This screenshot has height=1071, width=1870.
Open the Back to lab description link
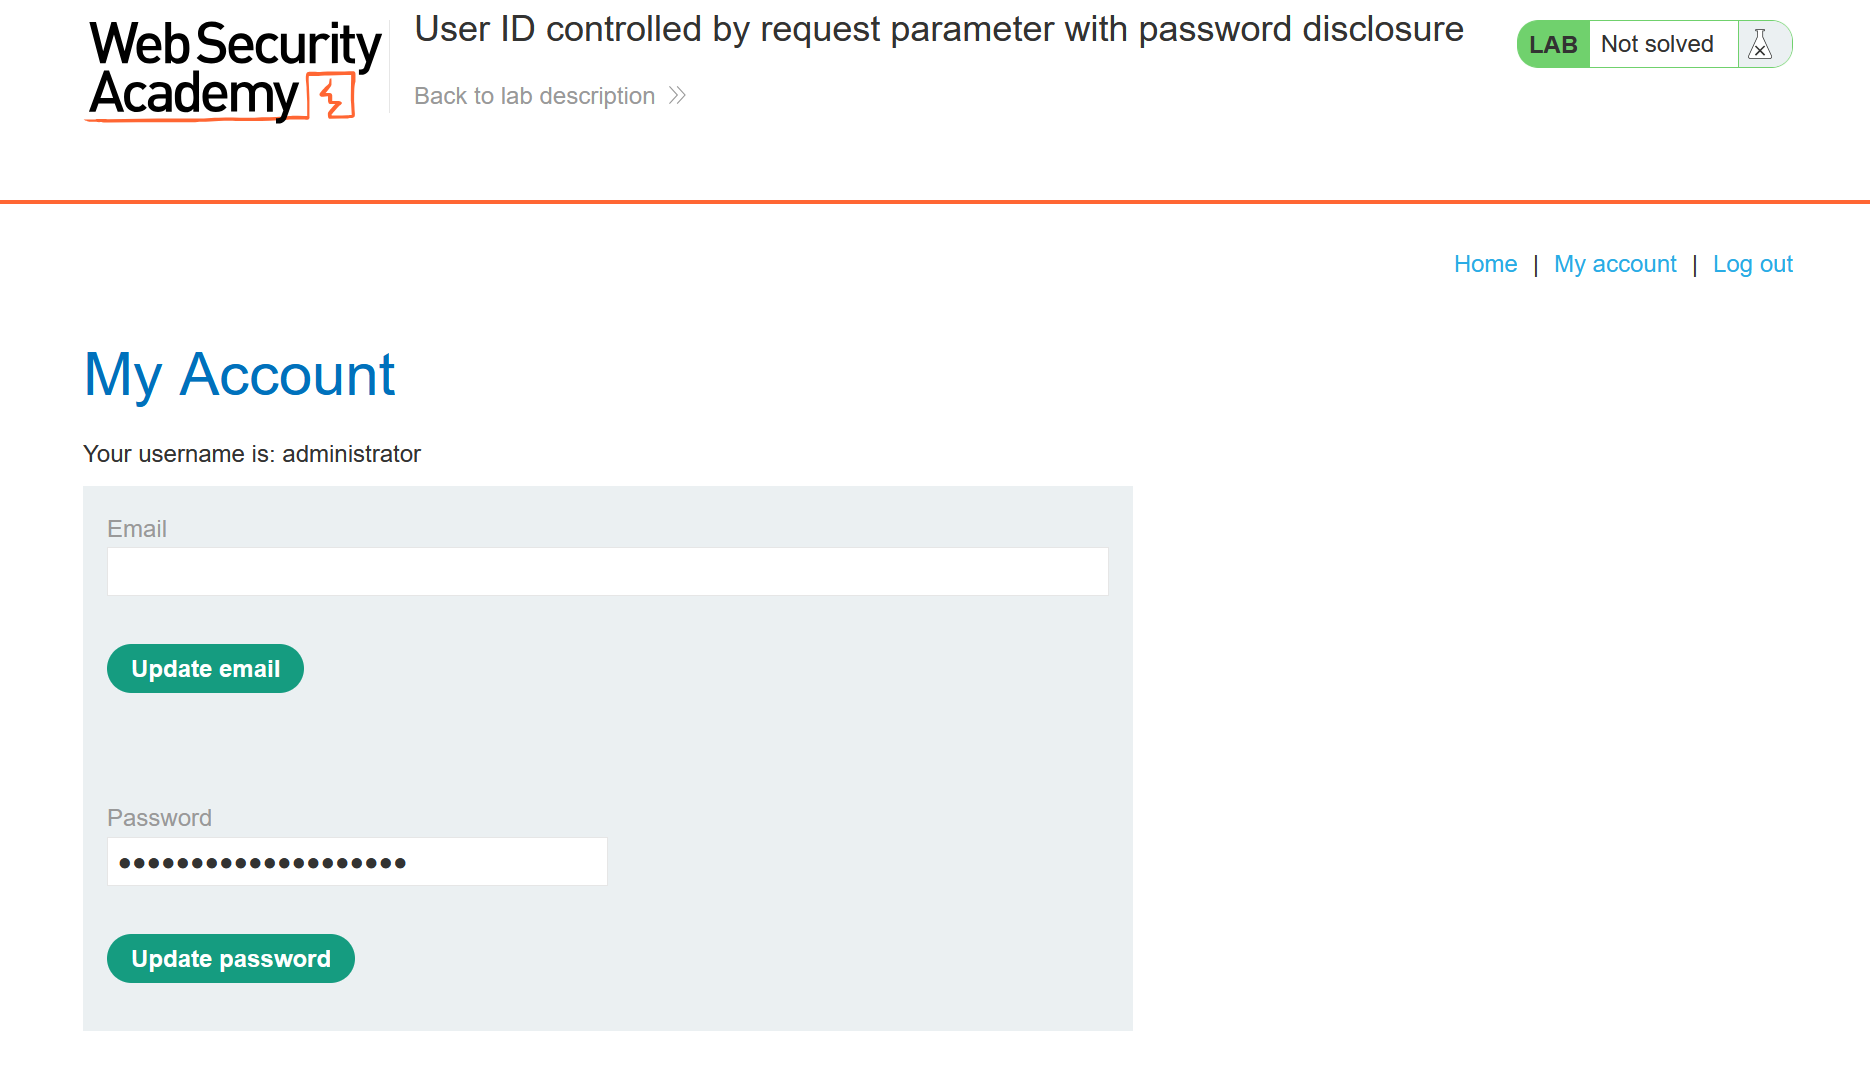[x=534, y=96]
